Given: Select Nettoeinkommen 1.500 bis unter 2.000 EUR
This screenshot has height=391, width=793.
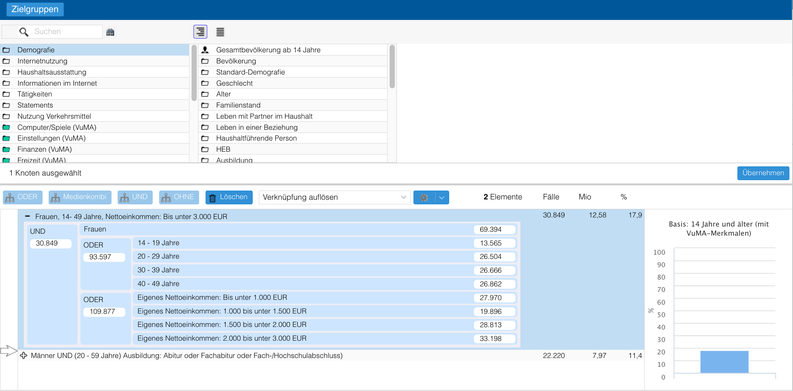Looking at the screenshot, I should (x=325, y=325).
